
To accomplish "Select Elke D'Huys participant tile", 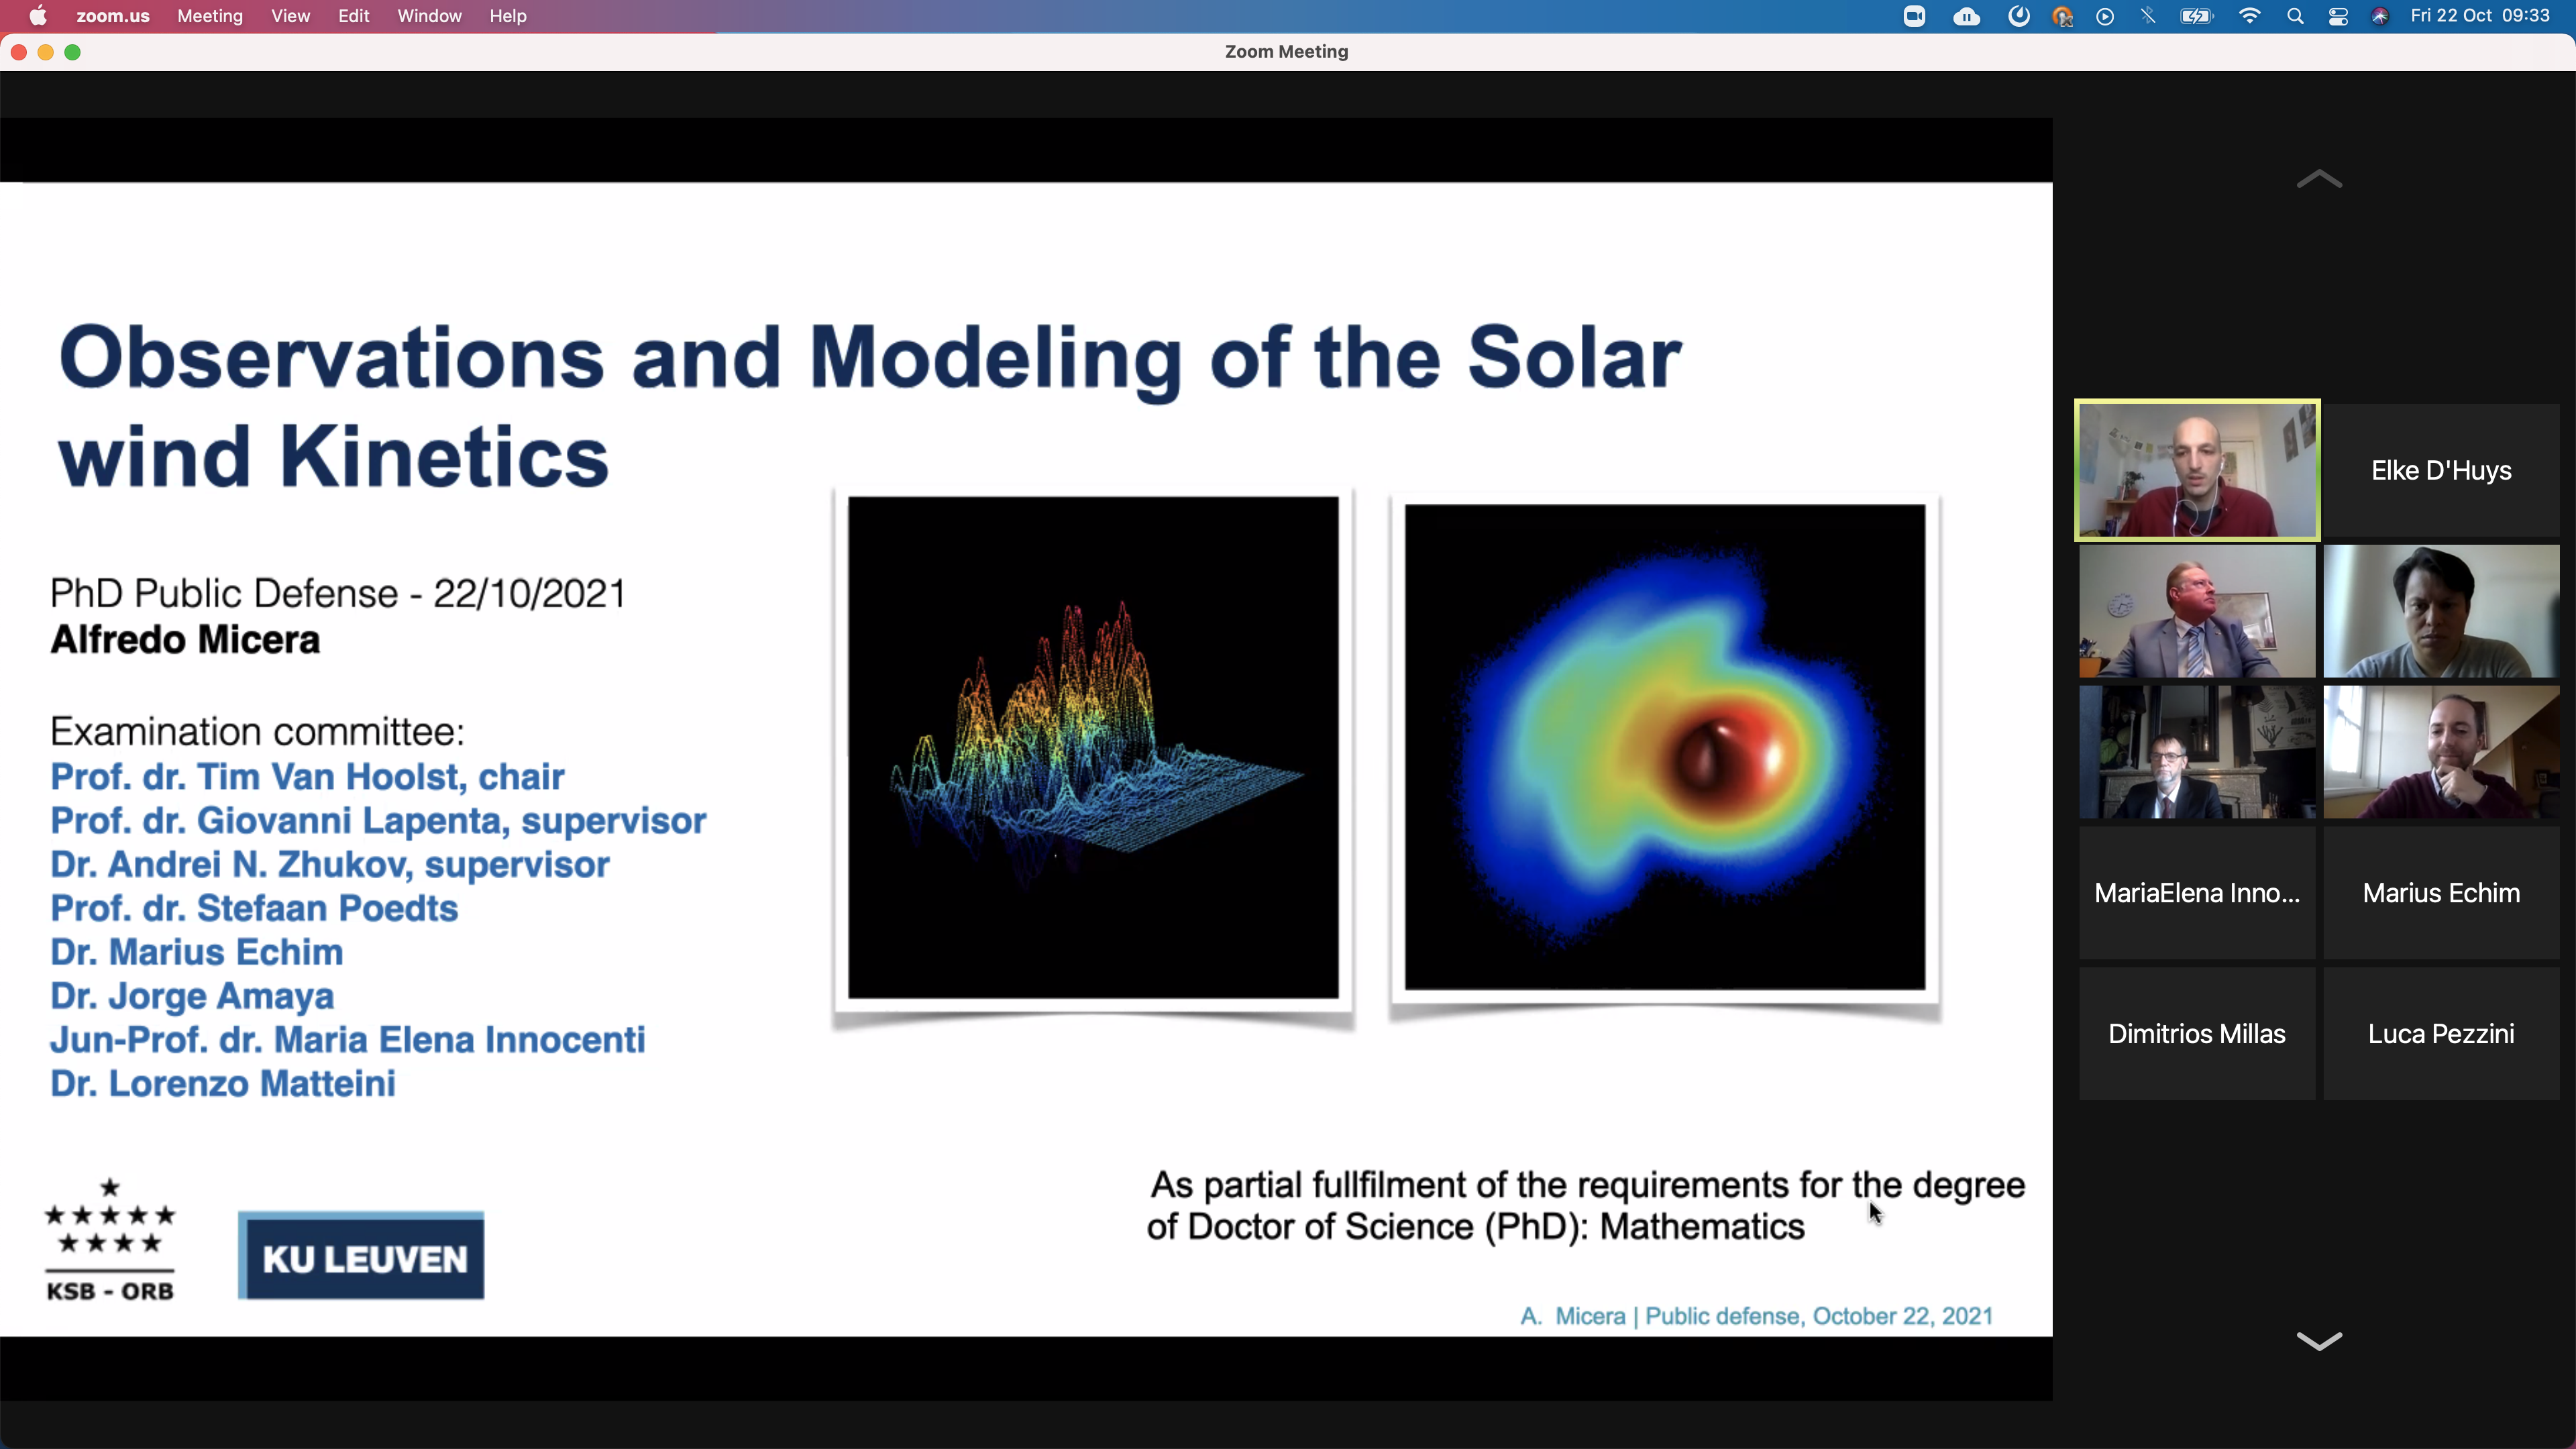I will 2441,470.
